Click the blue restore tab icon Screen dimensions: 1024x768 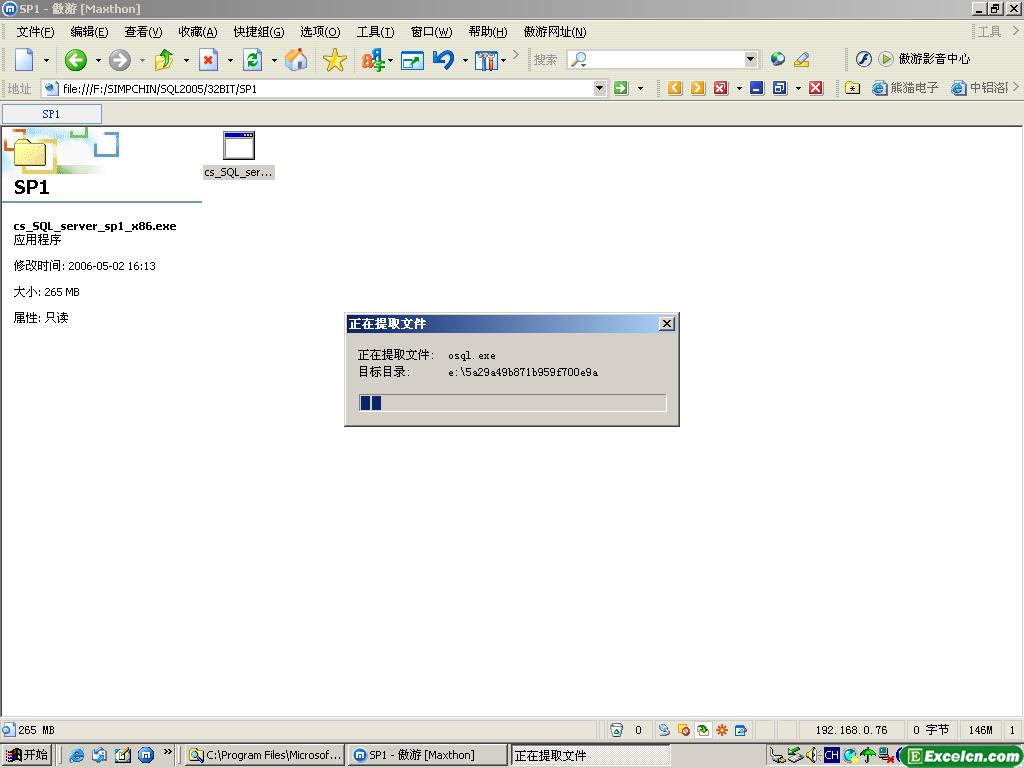780,88
